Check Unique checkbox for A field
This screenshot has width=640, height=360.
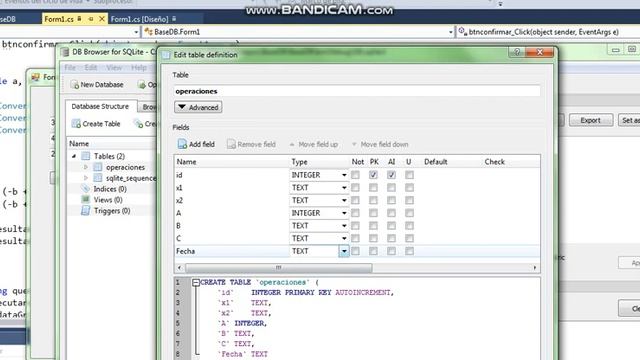click(409, 213)
